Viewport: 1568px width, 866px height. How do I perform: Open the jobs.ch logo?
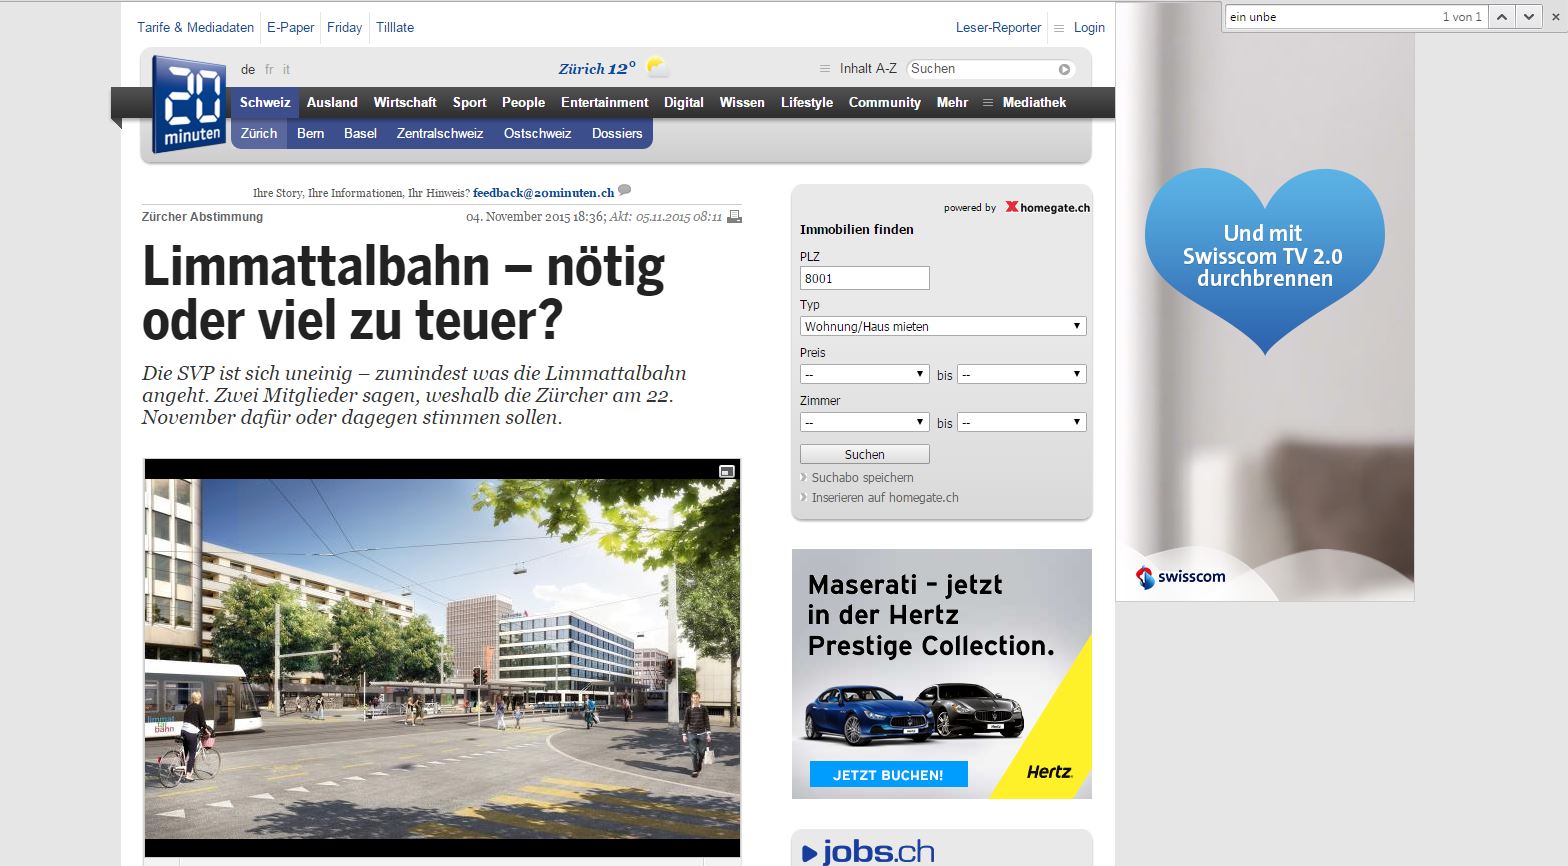click(x=868, y=852)
